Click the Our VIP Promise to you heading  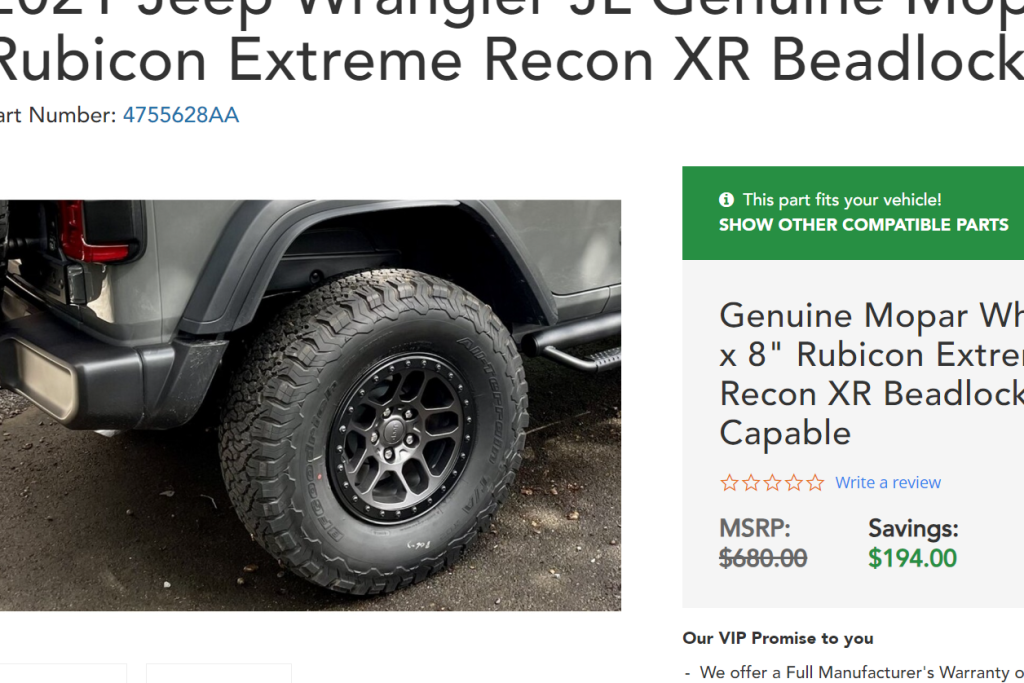[778, 639]
